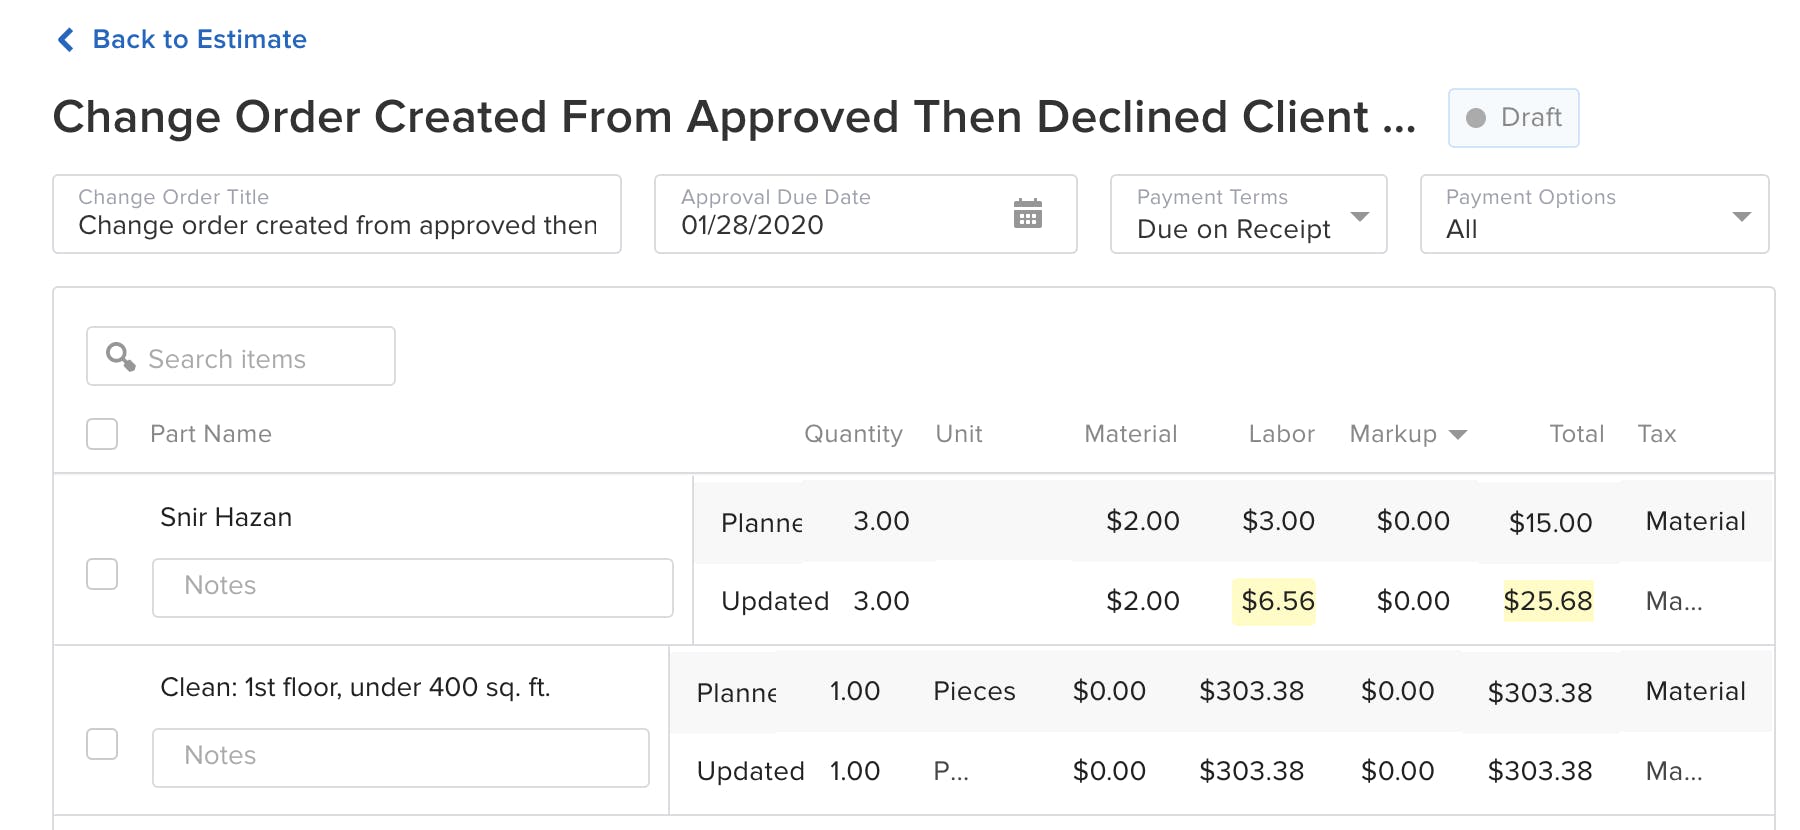Click the Back to Estimate link
This screenshot has height=830, width=1800.
pyautogui.click(x=199, y=39)
